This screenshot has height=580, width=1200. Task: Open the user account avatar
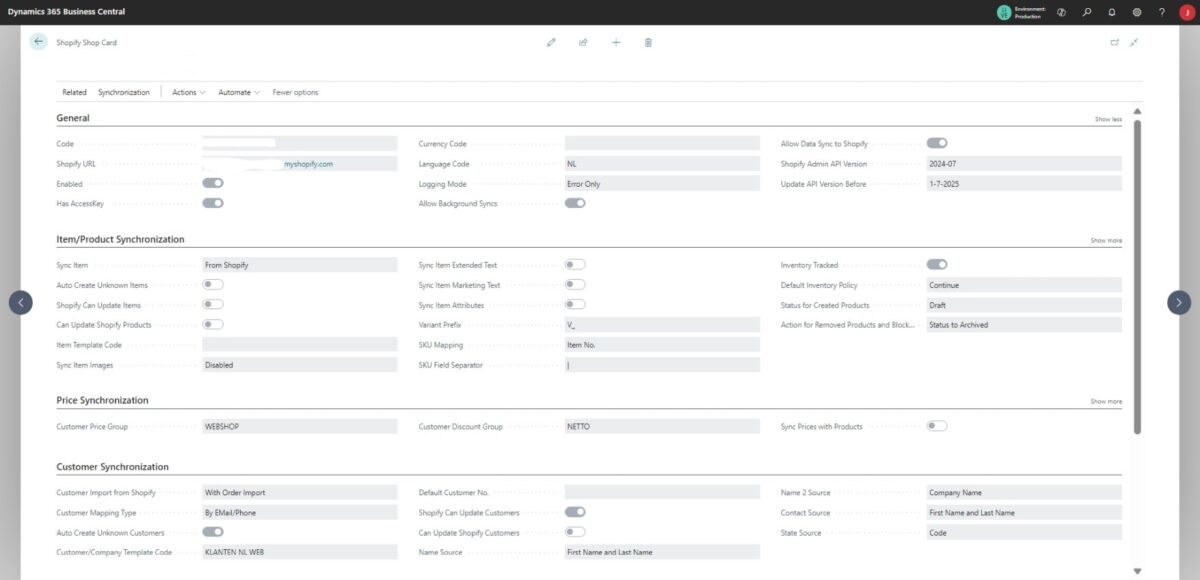(x=1187, y=12)
